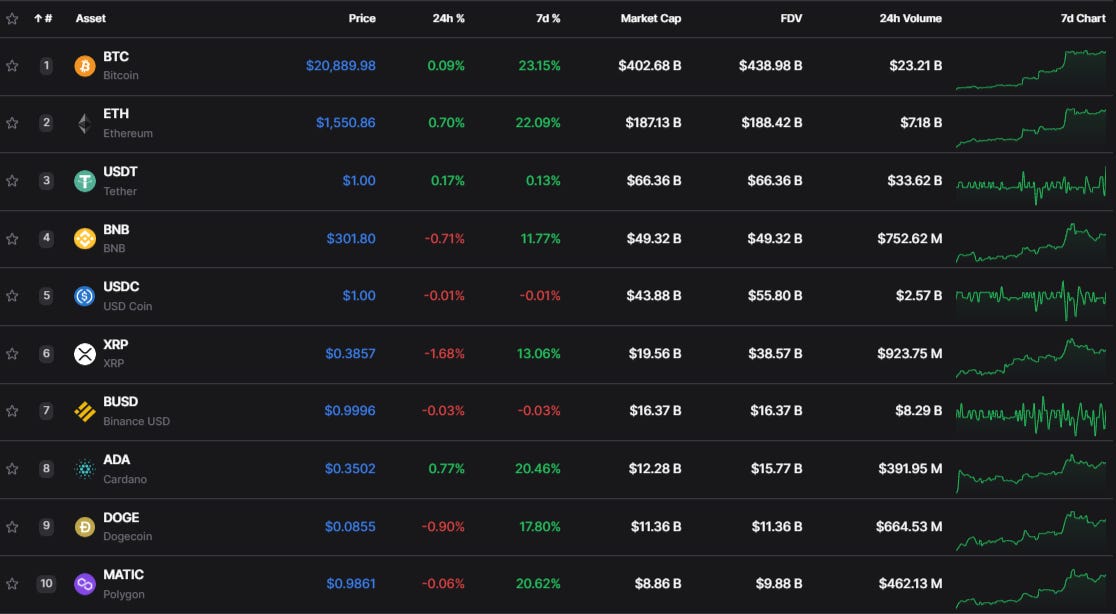Click the BNB logo icon

pyautogui.click(x=85, y=238)
